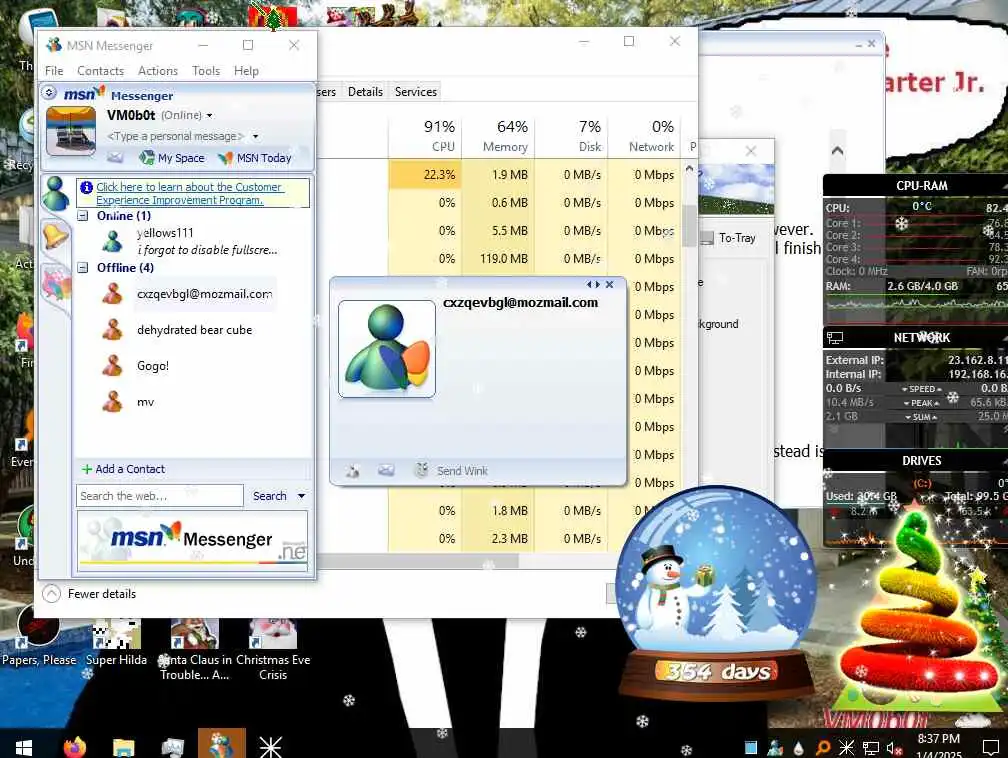Click the show-menu round button beside msn logo
The height and width of the screenshot is (758, 1008).
50,93
